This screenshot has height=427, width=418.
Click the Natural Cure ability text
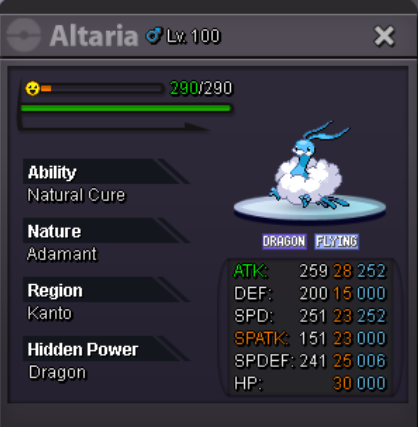tap(76, 195)
